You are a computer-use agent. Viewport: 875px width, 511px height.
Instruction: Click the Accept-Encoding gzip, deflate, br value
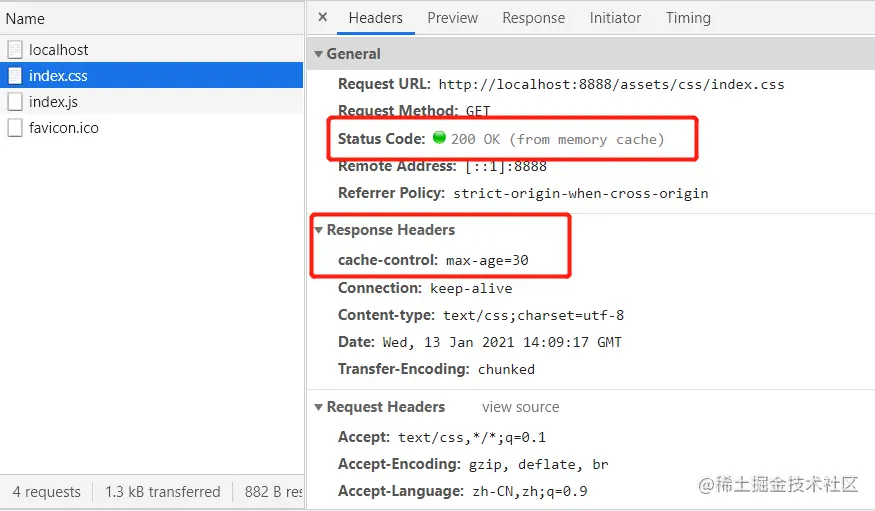(x=539, y=464)
